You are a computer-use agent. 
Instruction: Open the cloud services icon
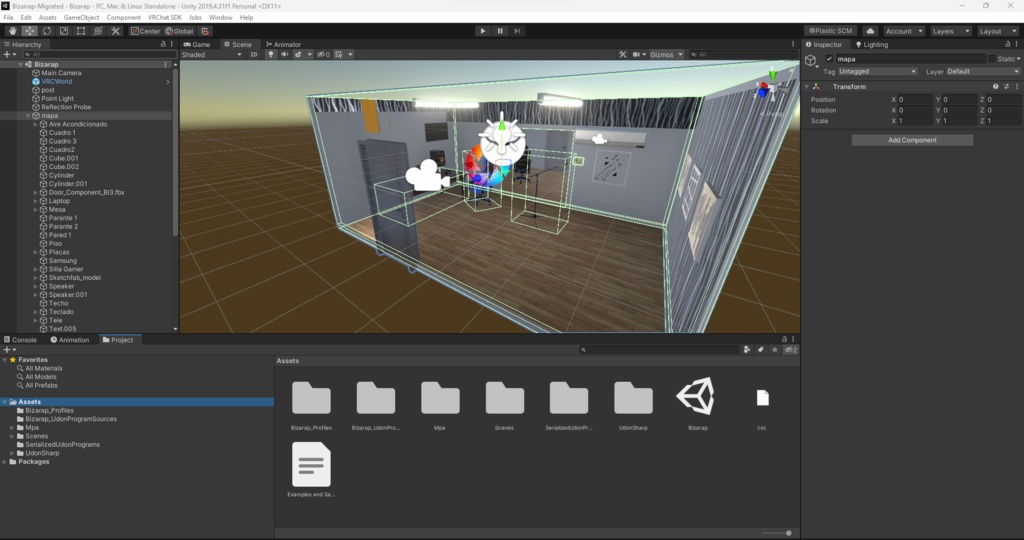tap(870, 31)
